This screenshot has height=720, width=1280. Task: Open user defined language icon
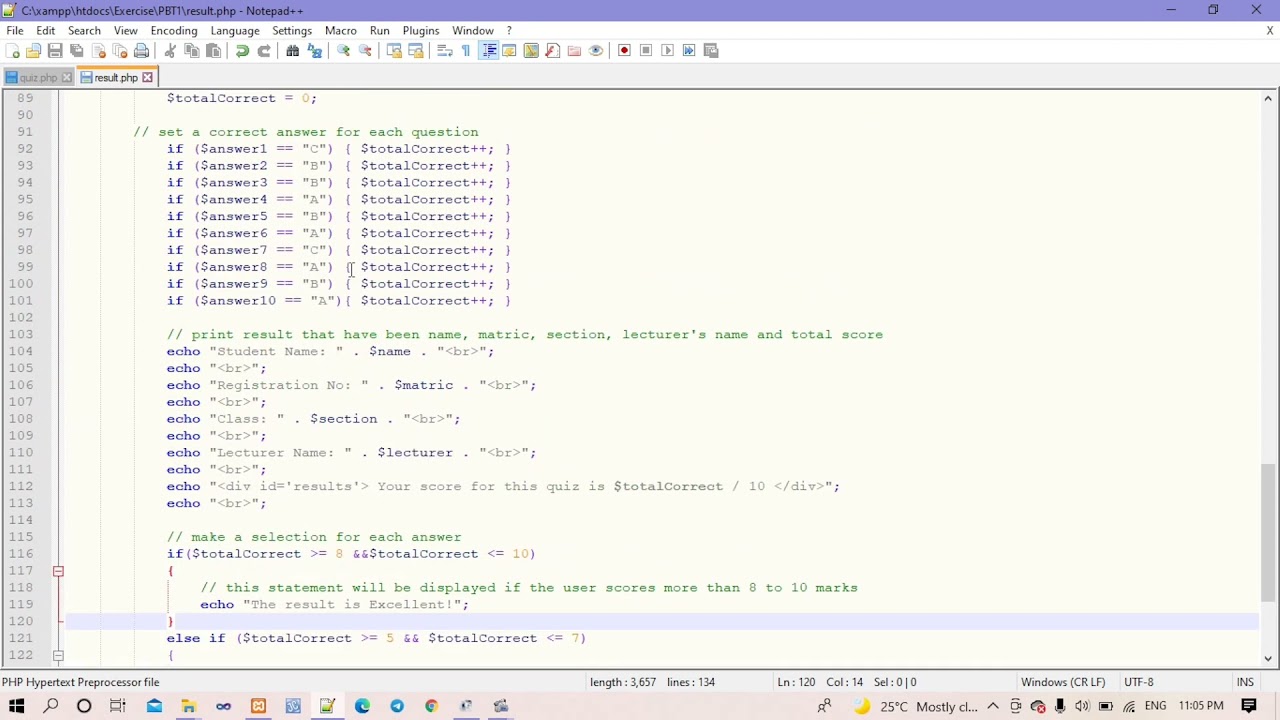coord(509,51)
